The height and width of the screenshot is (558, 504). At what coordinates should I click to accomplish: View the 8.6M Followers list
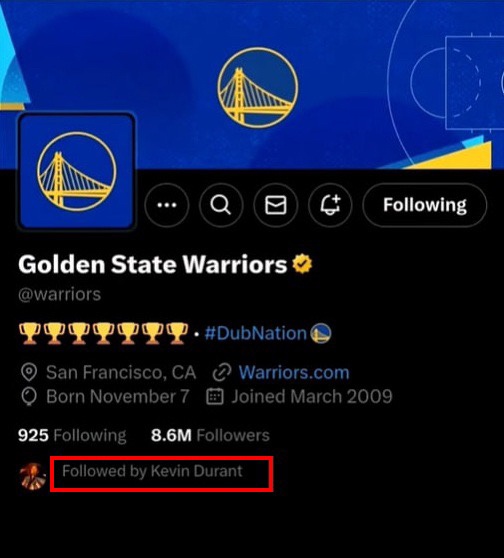click(x=210, y=435)
